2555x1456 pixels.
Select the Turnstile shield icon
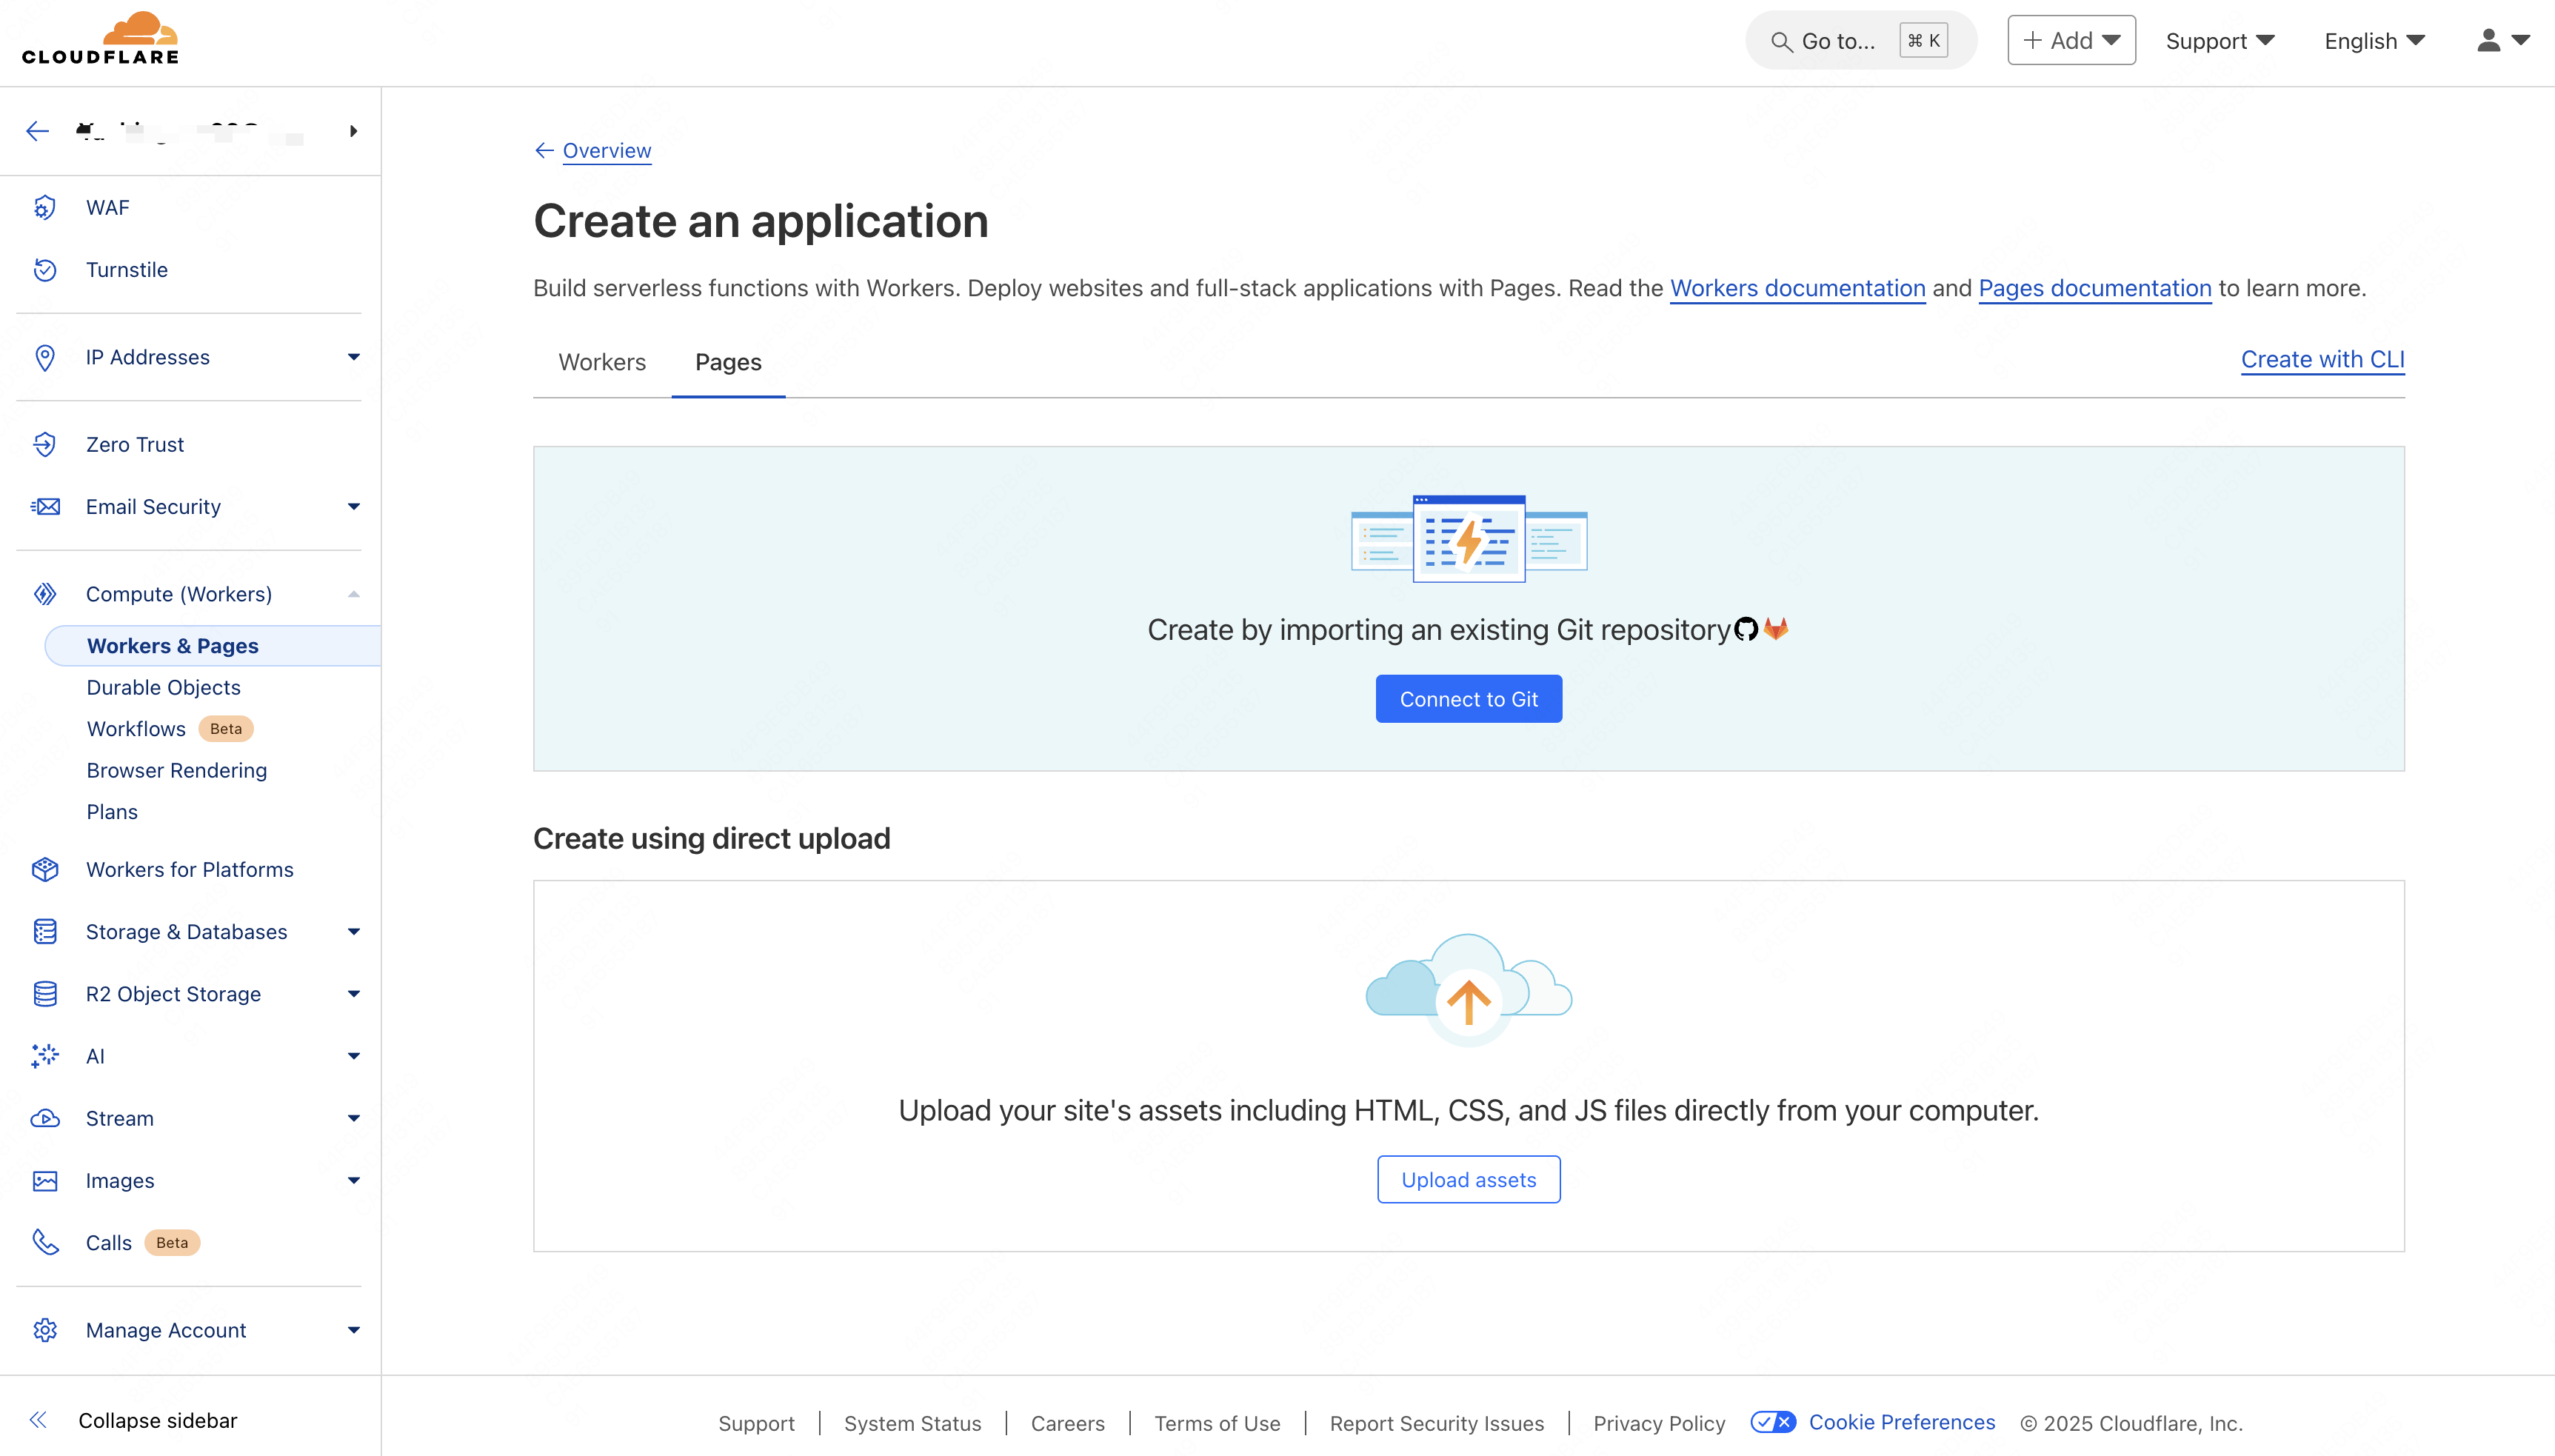pyautogui.click(x=45, y=269)
